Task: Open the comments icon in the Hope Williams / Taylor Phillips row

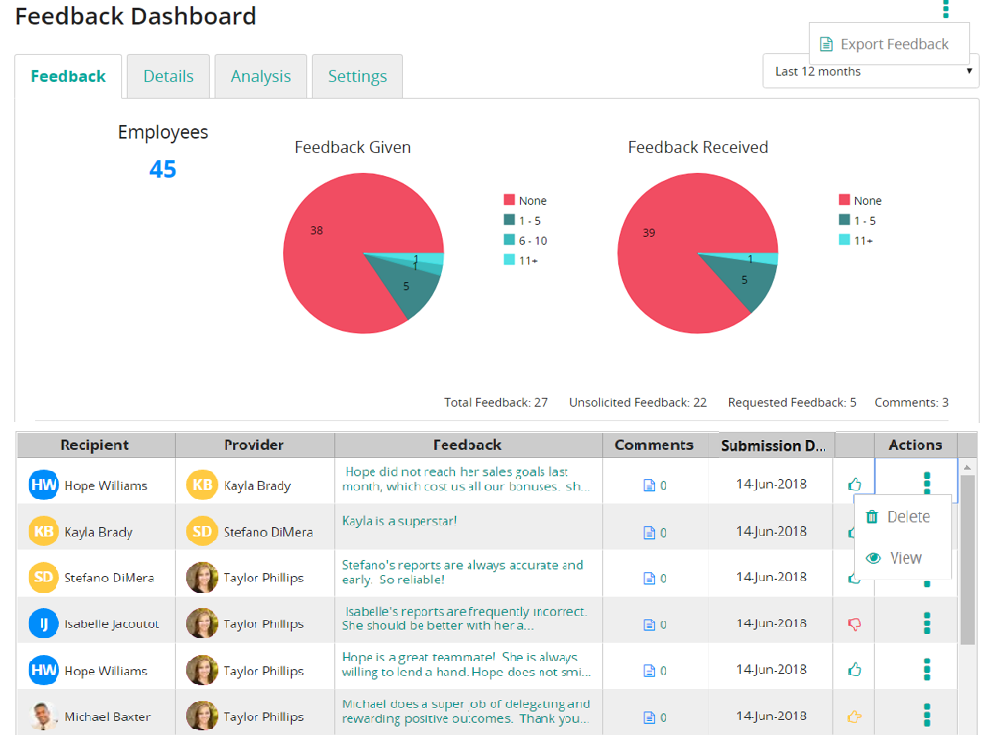Action: coord(649,671)
